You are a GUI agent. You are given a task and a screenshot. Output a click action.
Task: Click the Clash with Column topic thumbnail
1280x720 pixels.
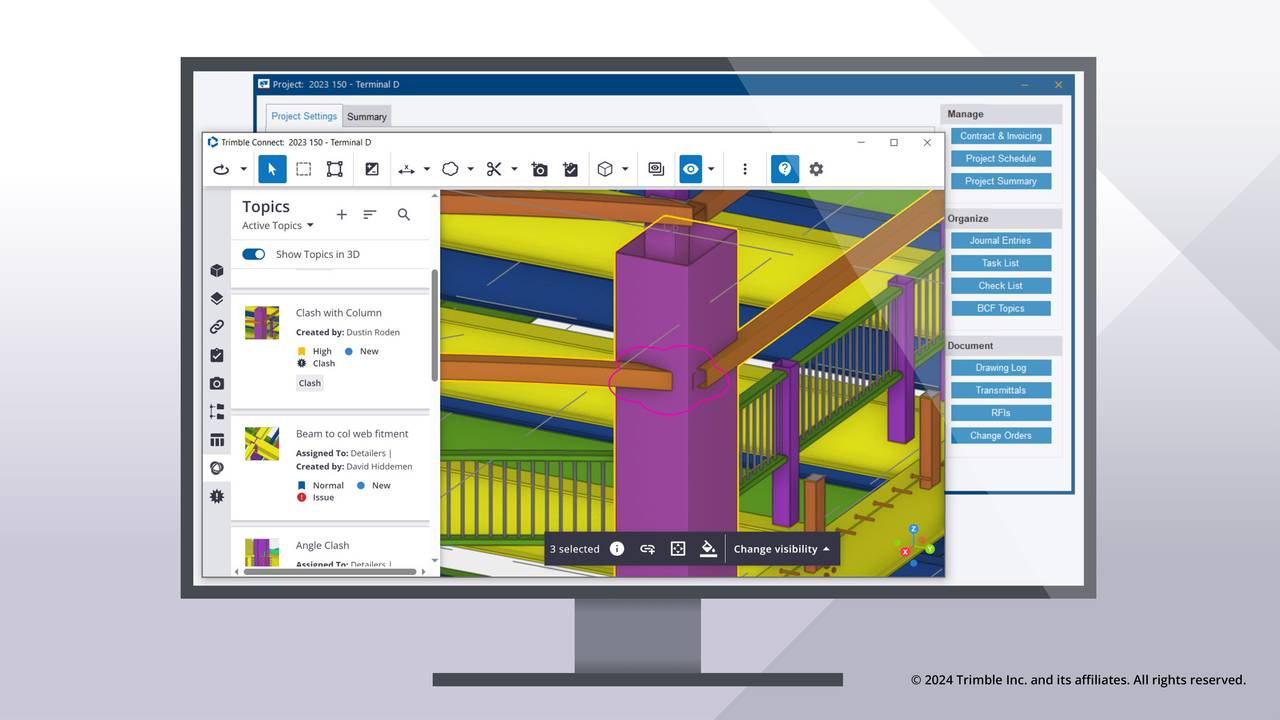pos(261,323)
